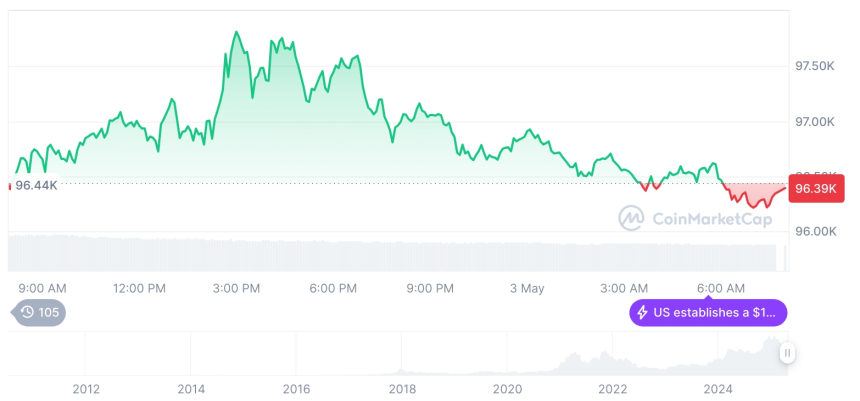Click 2022 in the bottom year axis
Screen dimensions: 860x401
pos(612,388)
